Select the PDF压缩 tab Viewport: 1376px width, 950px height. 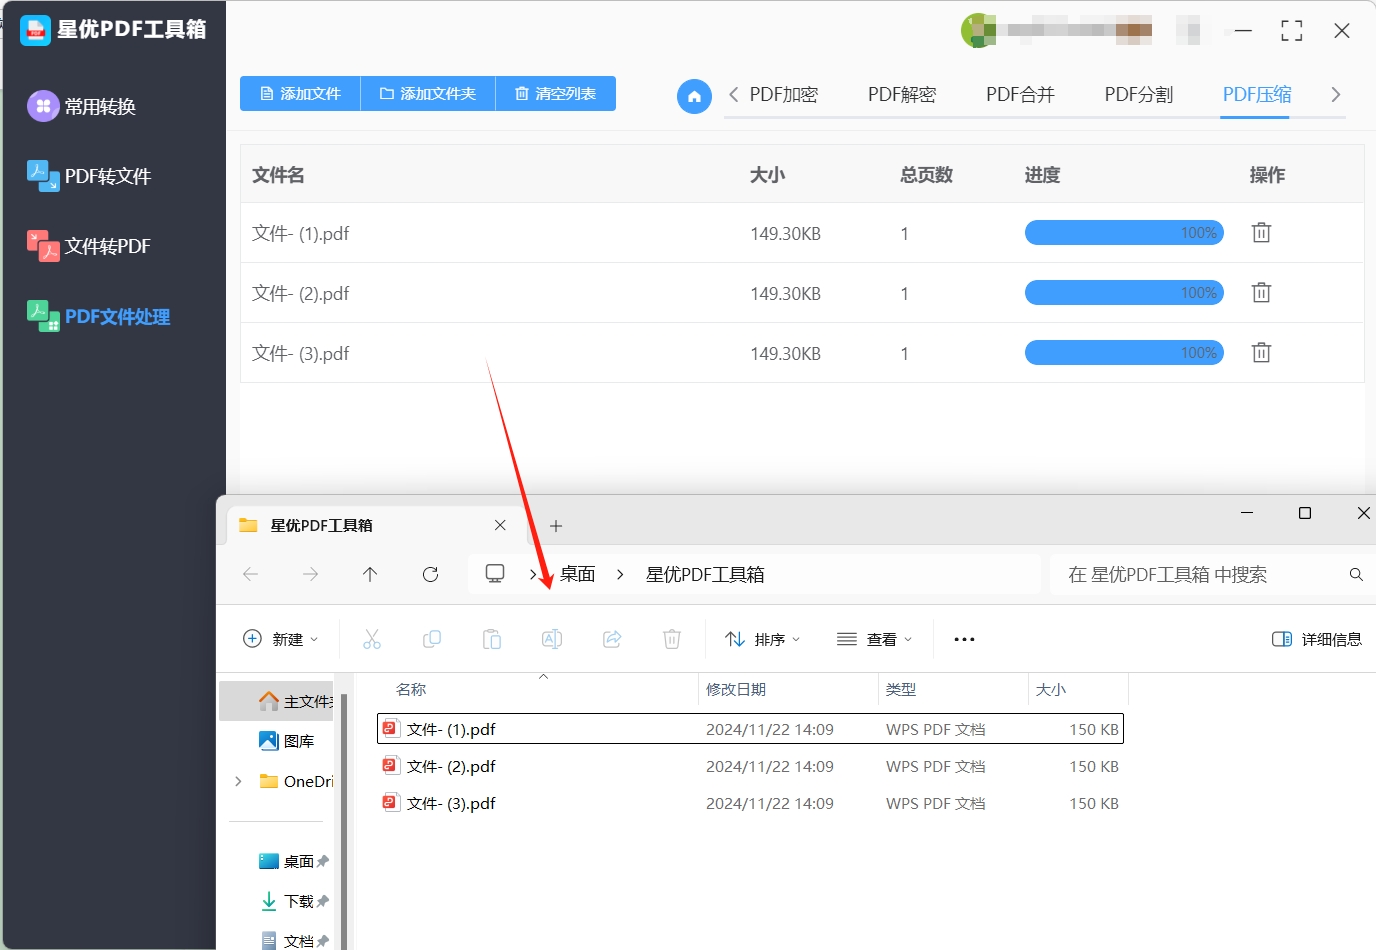pos(1257,95)
